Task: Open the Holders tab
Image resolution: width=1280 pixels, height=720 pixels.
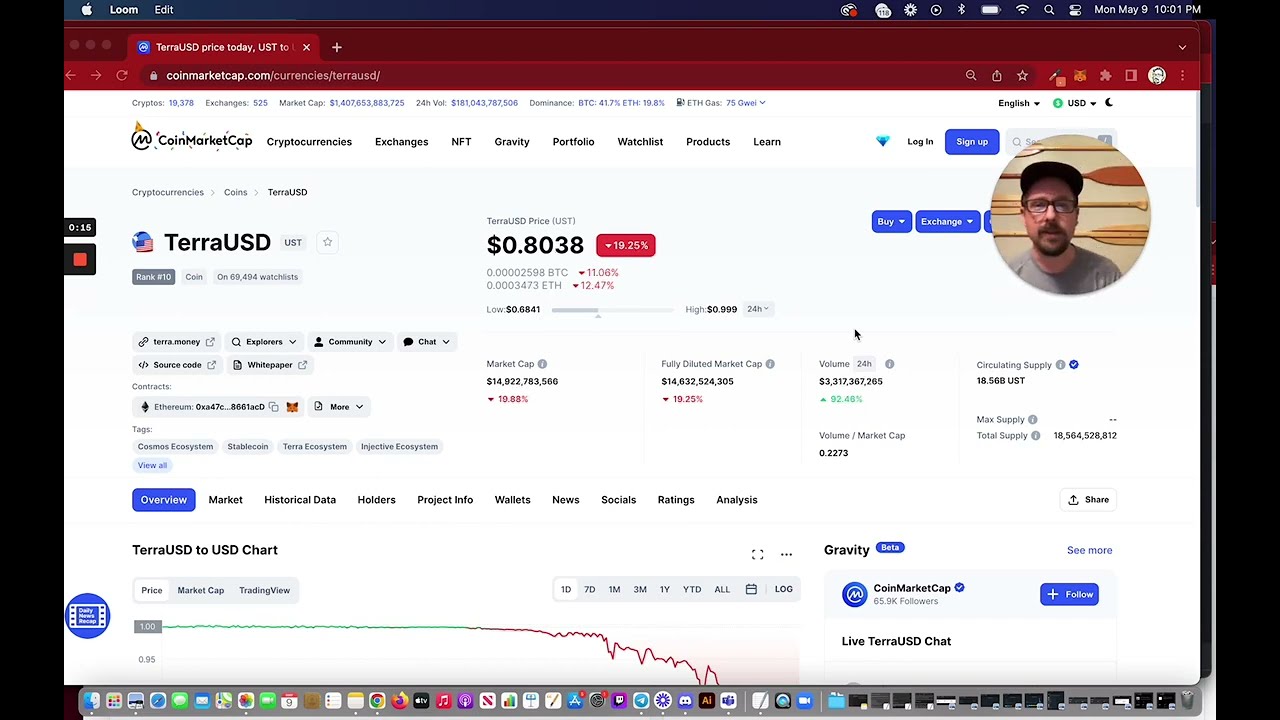Action: click(x=376, y=500)
